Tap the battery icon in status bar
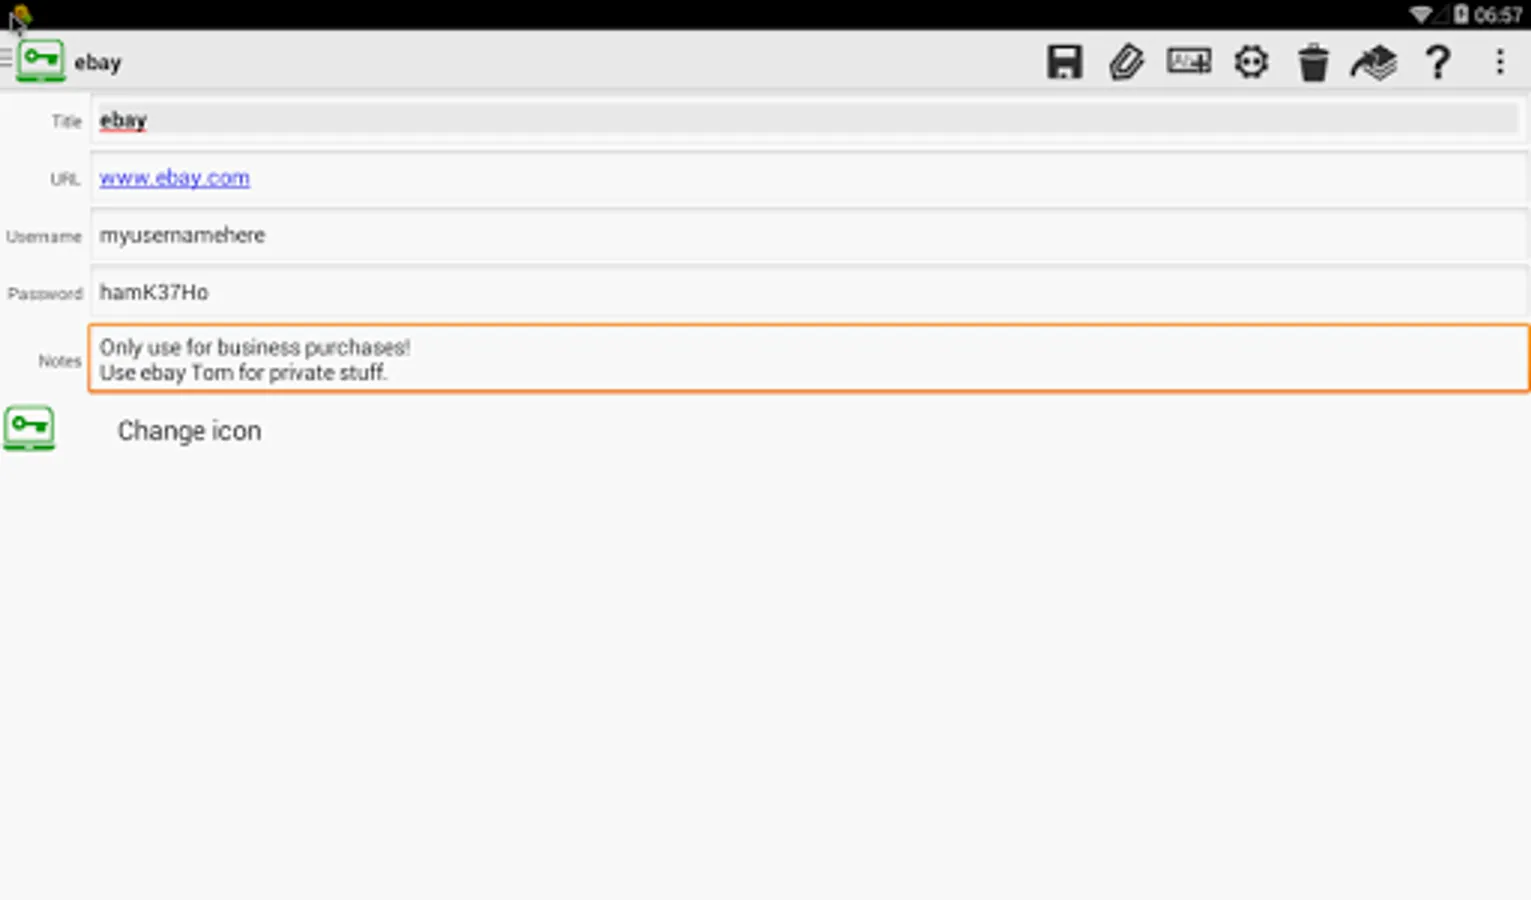The image size is (1531, 900). (1461, 14)
